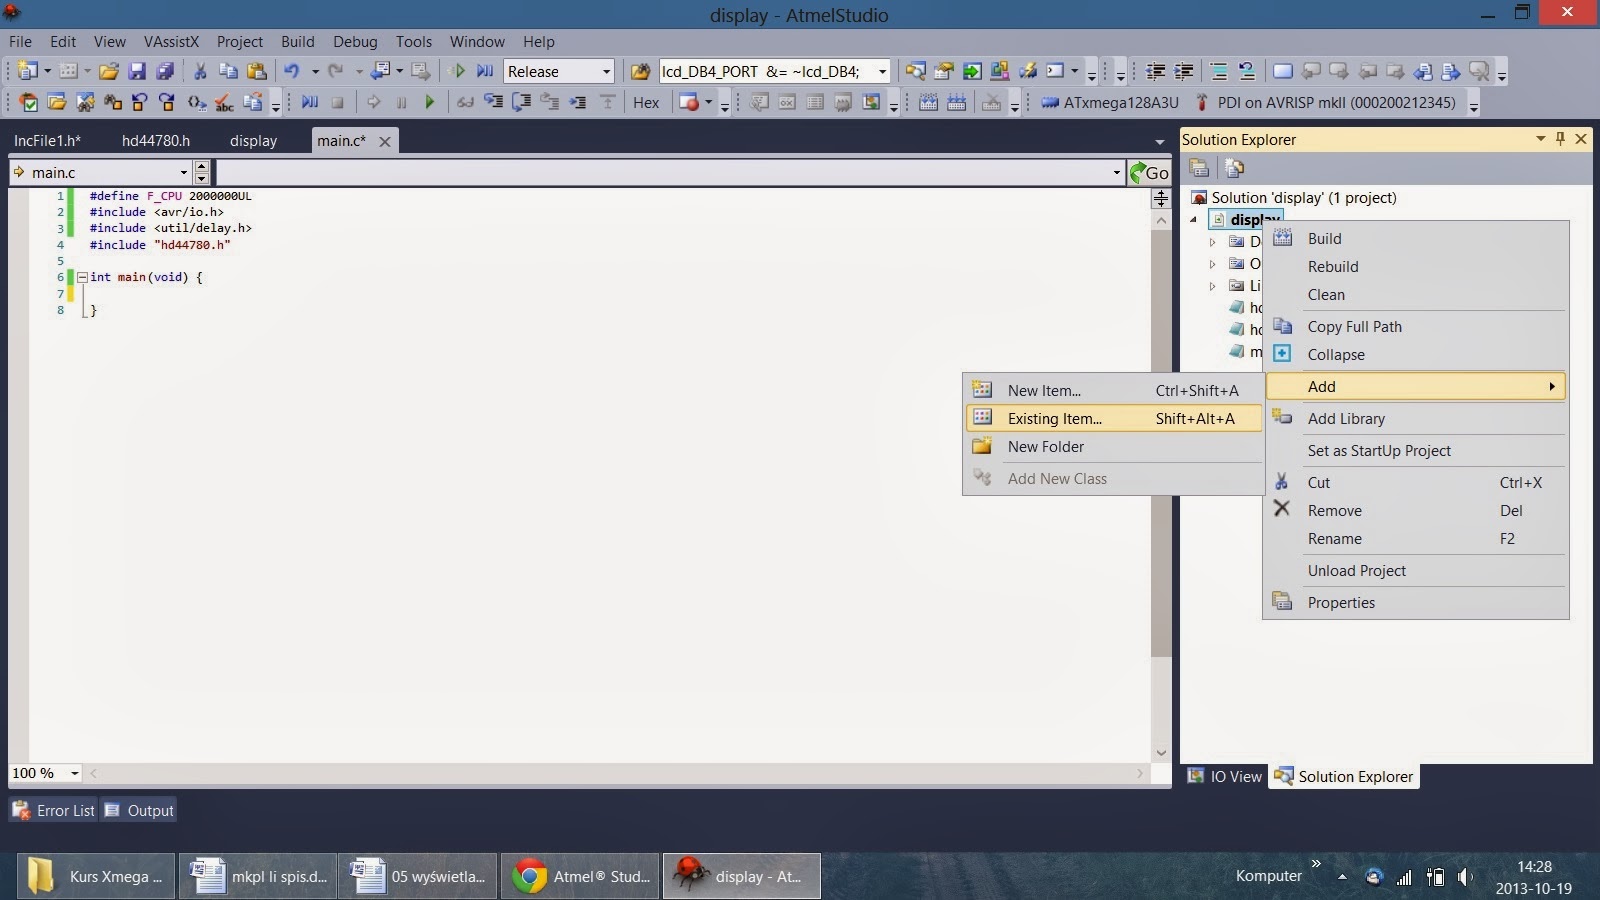1600x900 pixels.
Task: Save the current file with Save icon
Action: pyautogui.click(x=137, y=71)
